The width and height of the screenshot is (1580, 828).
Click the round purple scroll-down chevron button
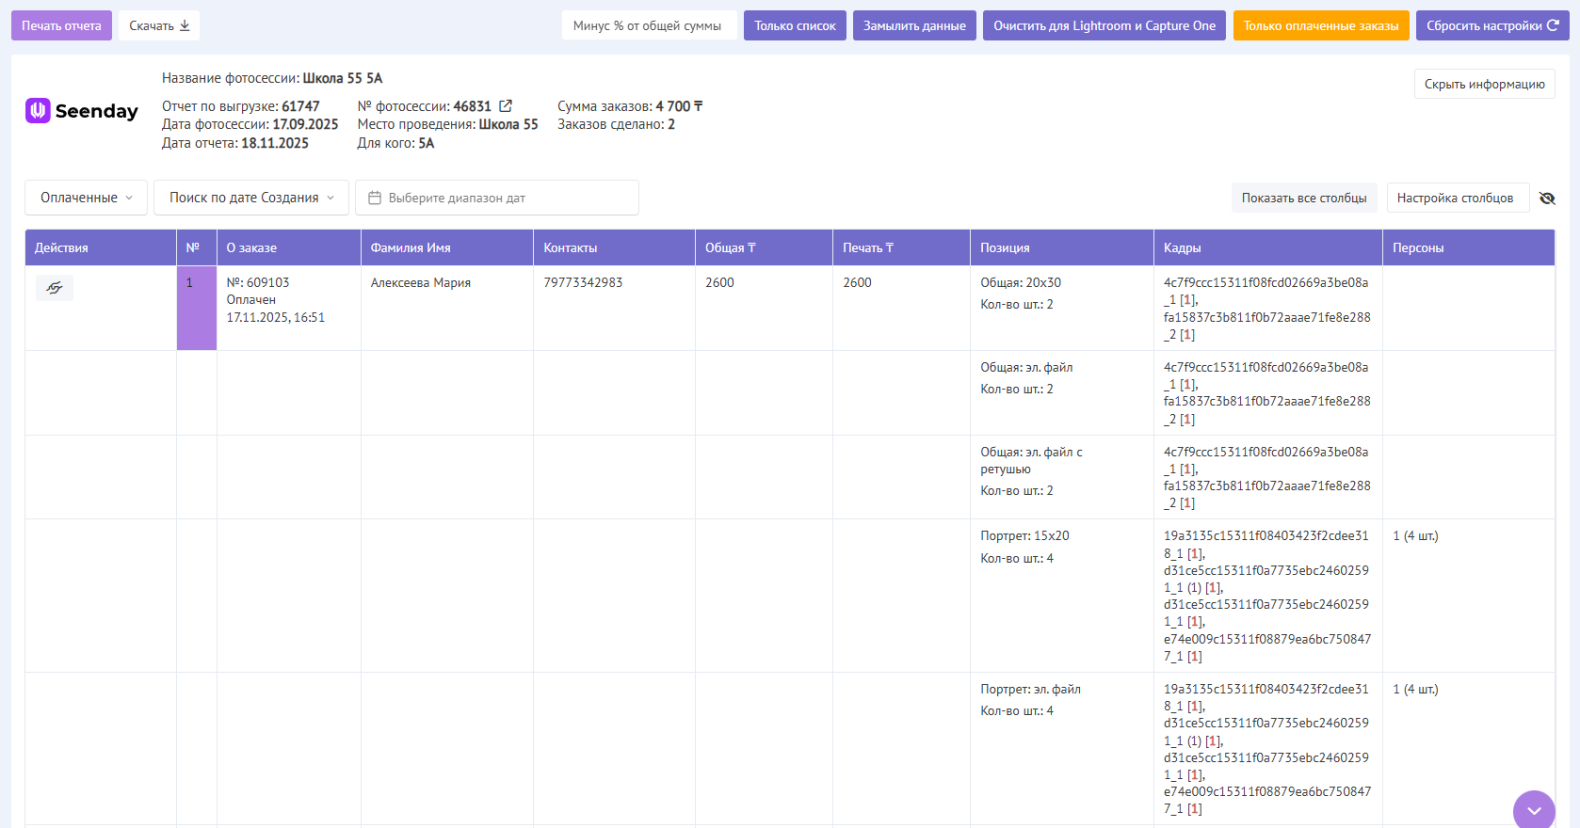click(x=1533, y=810)
